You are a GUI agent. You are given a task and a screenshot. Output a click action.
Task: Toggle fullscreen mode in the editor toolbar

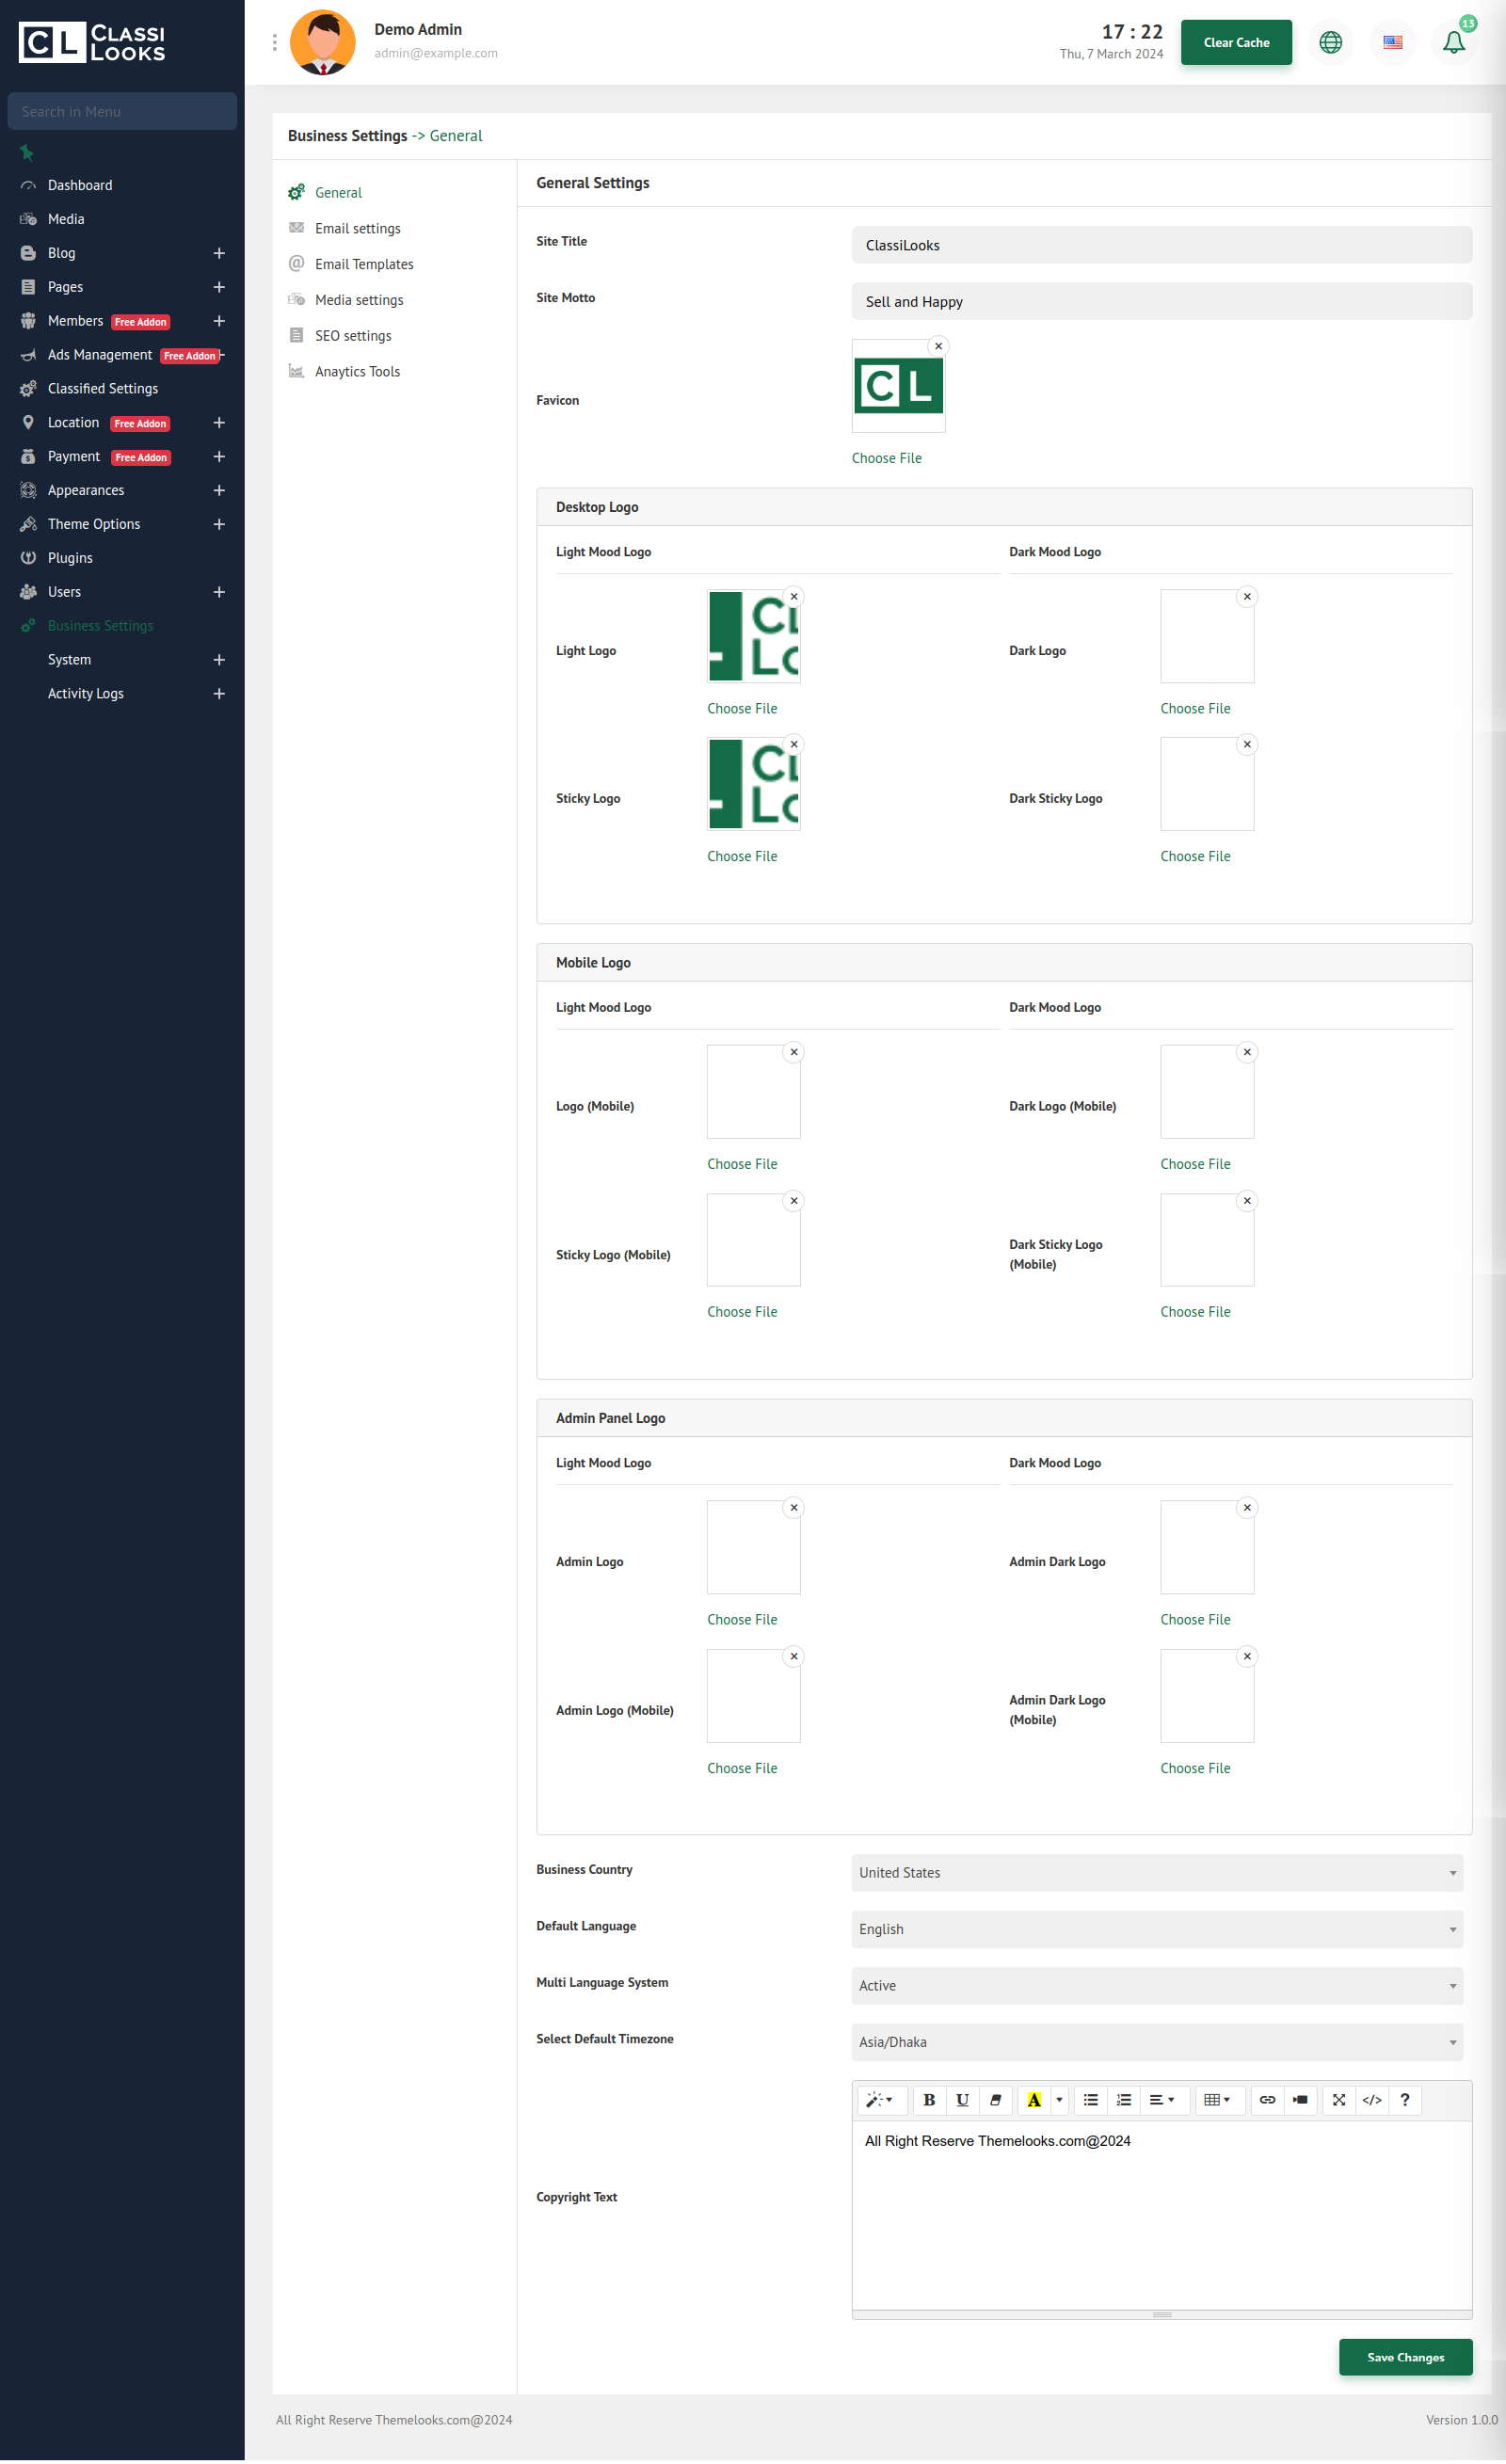1339,2100
